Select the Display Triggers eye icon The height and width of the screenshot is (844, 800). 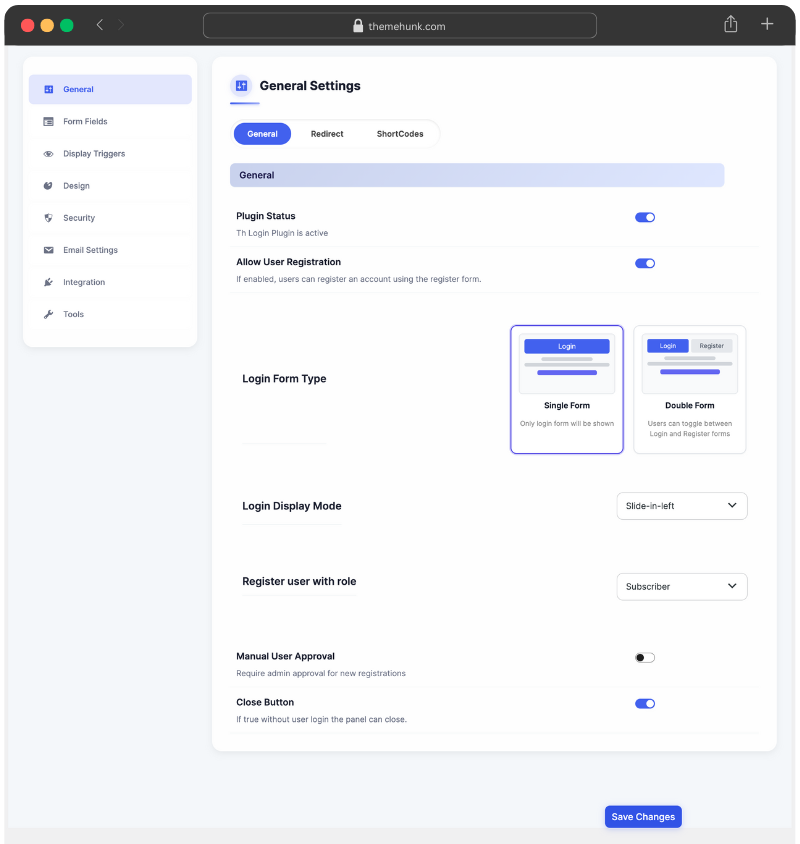click(x=48, y=153)
